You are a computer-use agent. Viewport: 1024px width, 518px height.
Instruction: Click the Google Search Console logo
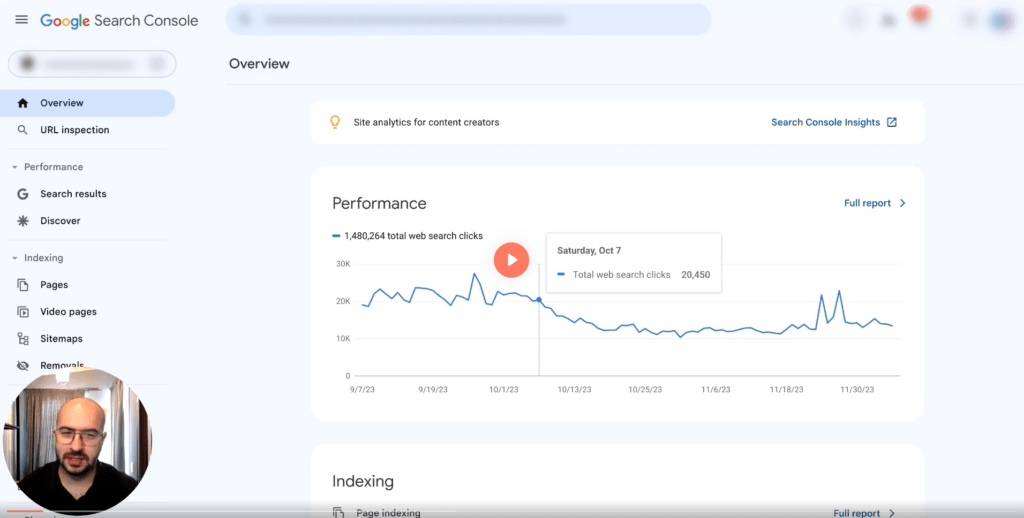[119, 20]
